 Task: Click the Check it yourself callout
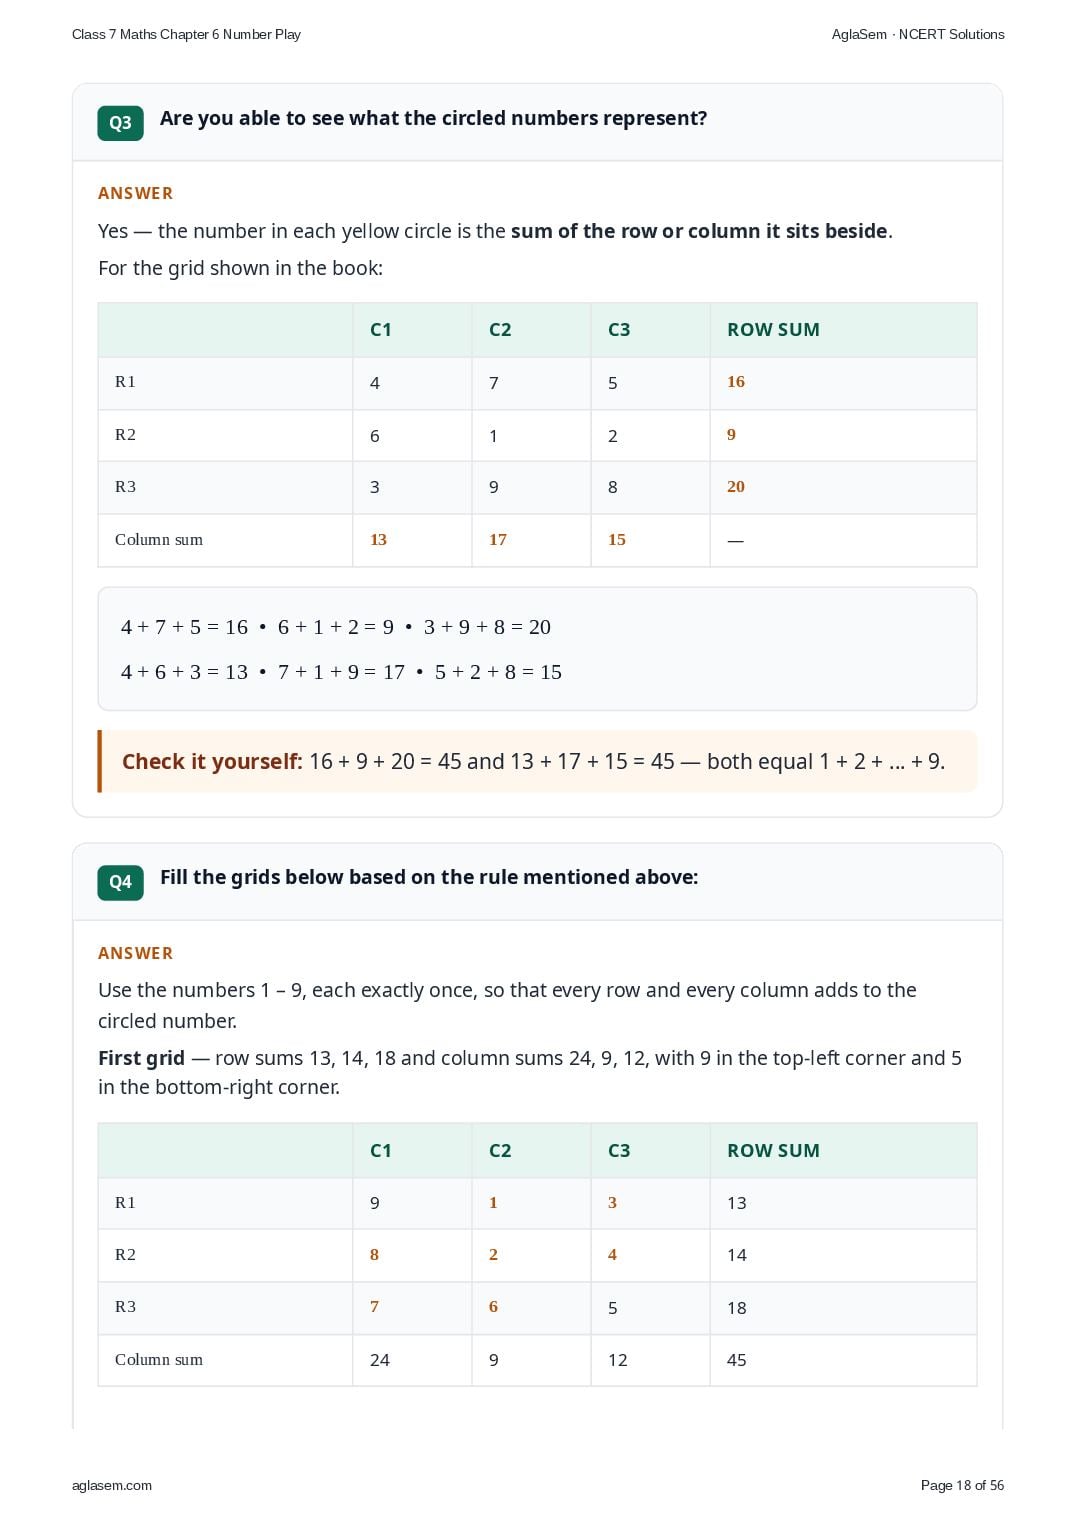pyautogui.click(x=537, y=762)
